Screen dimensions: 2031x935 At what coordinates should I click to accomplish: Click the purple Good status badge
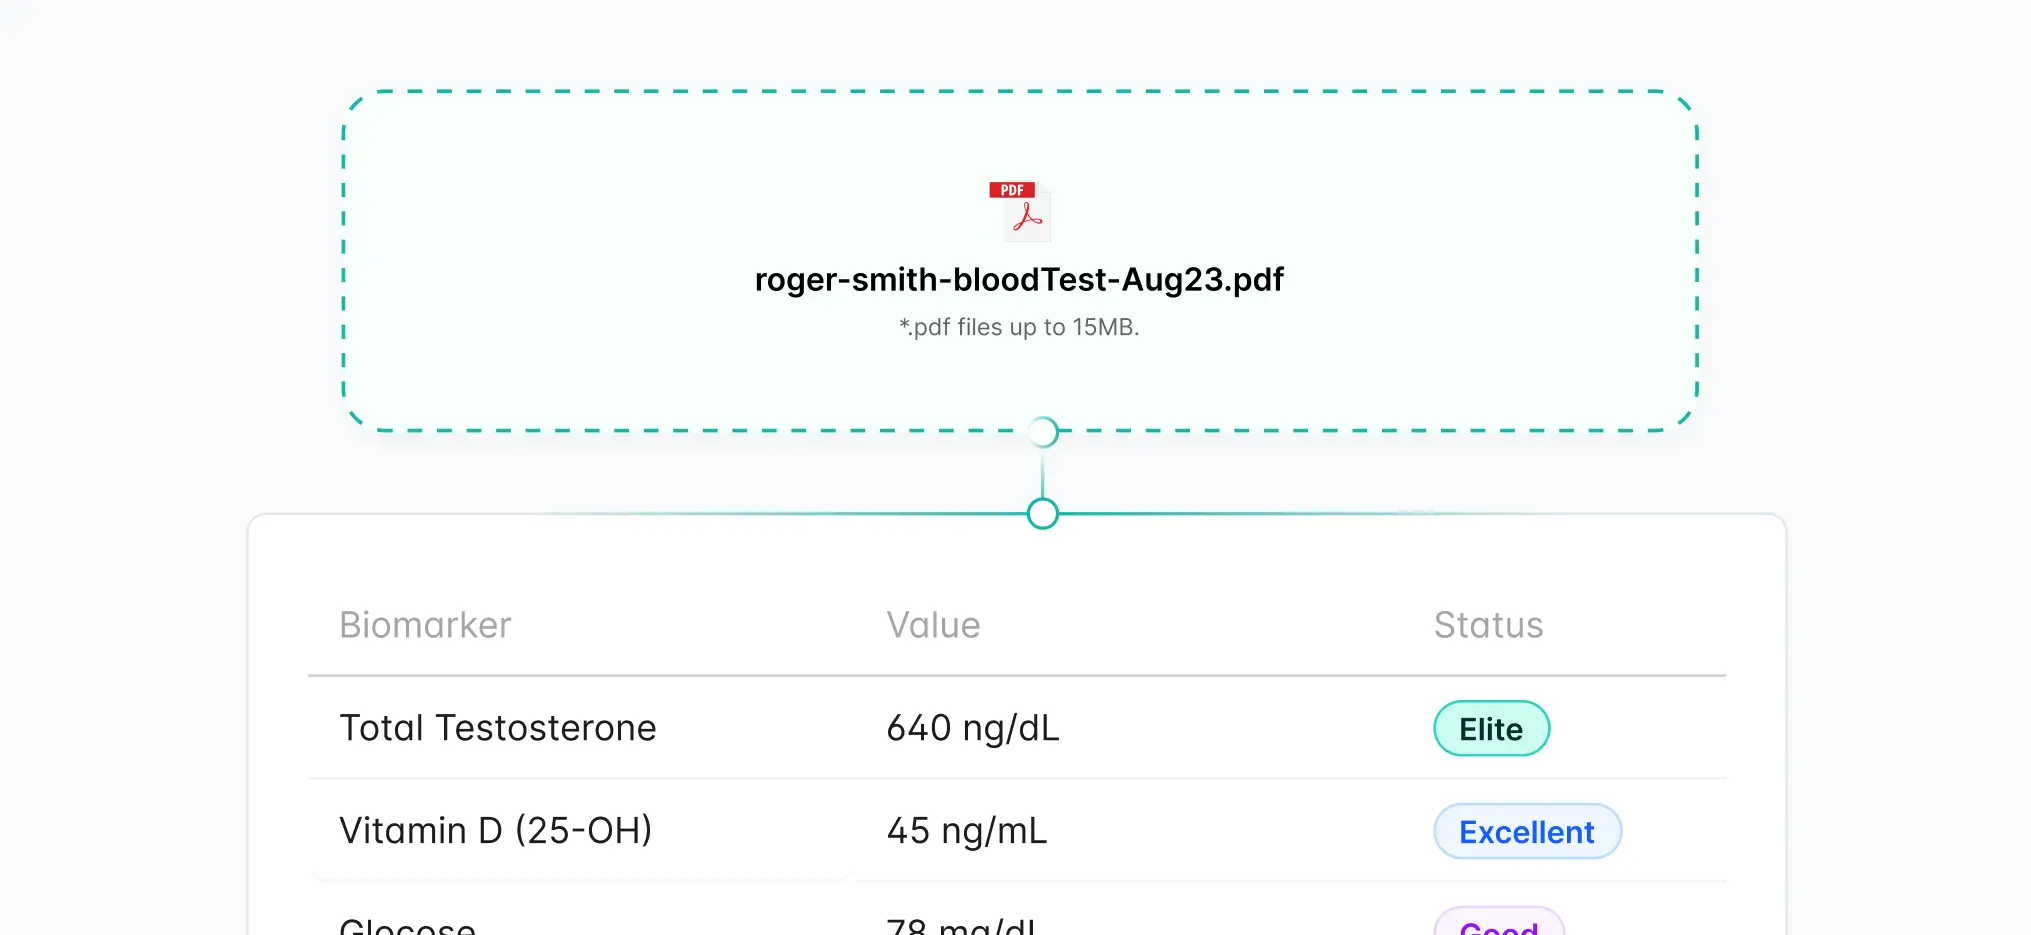1498,926
